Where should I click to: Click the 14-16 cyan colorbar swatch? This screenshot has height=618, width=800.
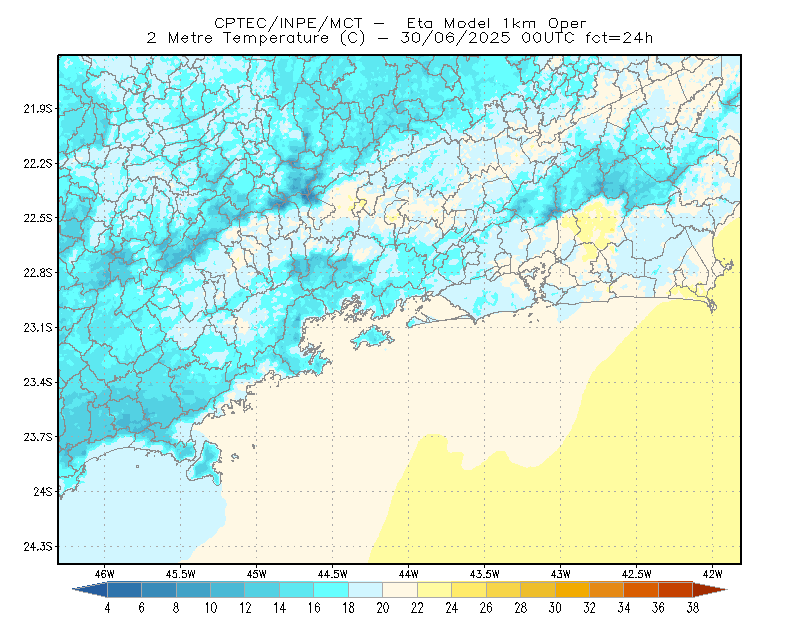297,590
